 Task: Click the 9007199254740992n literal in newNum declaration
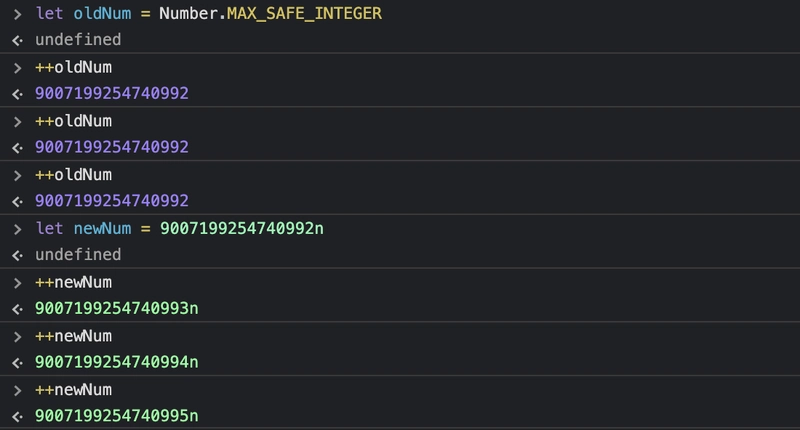pyautogui.click(x=242, y=229)
